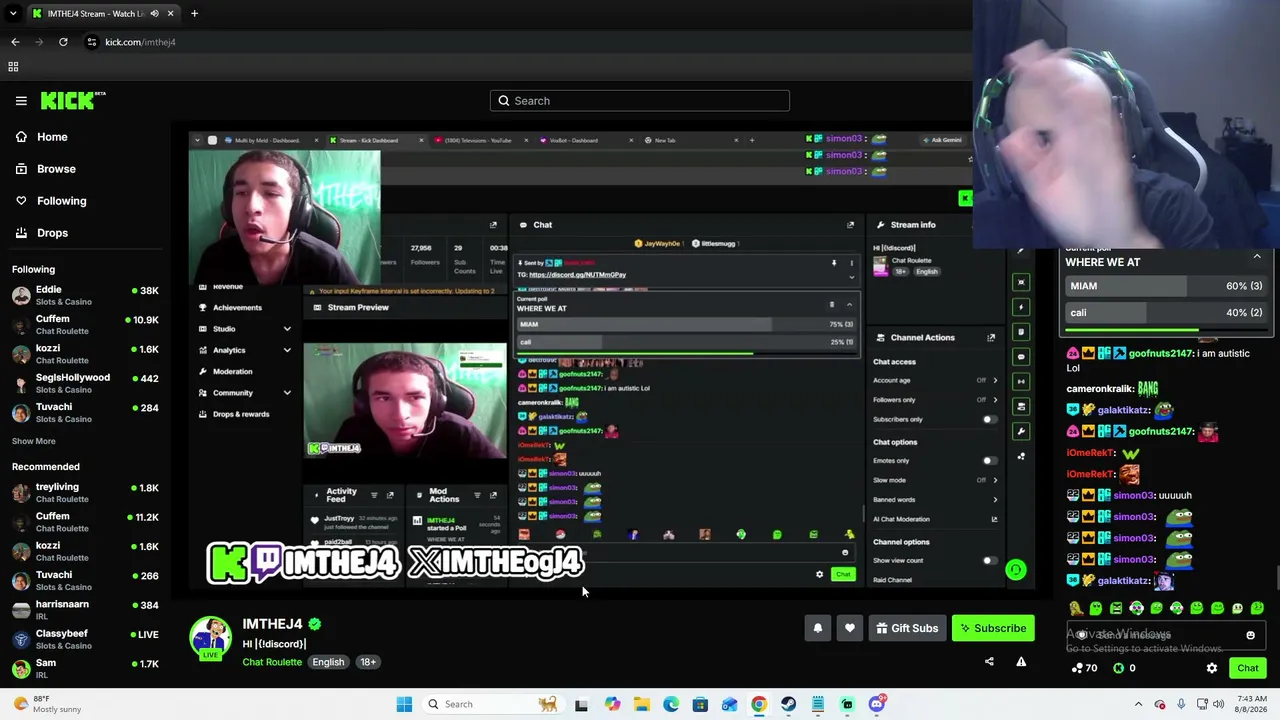The image size is (1280, 720).
Task: Open Classybeef recommended channel
Action: [85, 639]
